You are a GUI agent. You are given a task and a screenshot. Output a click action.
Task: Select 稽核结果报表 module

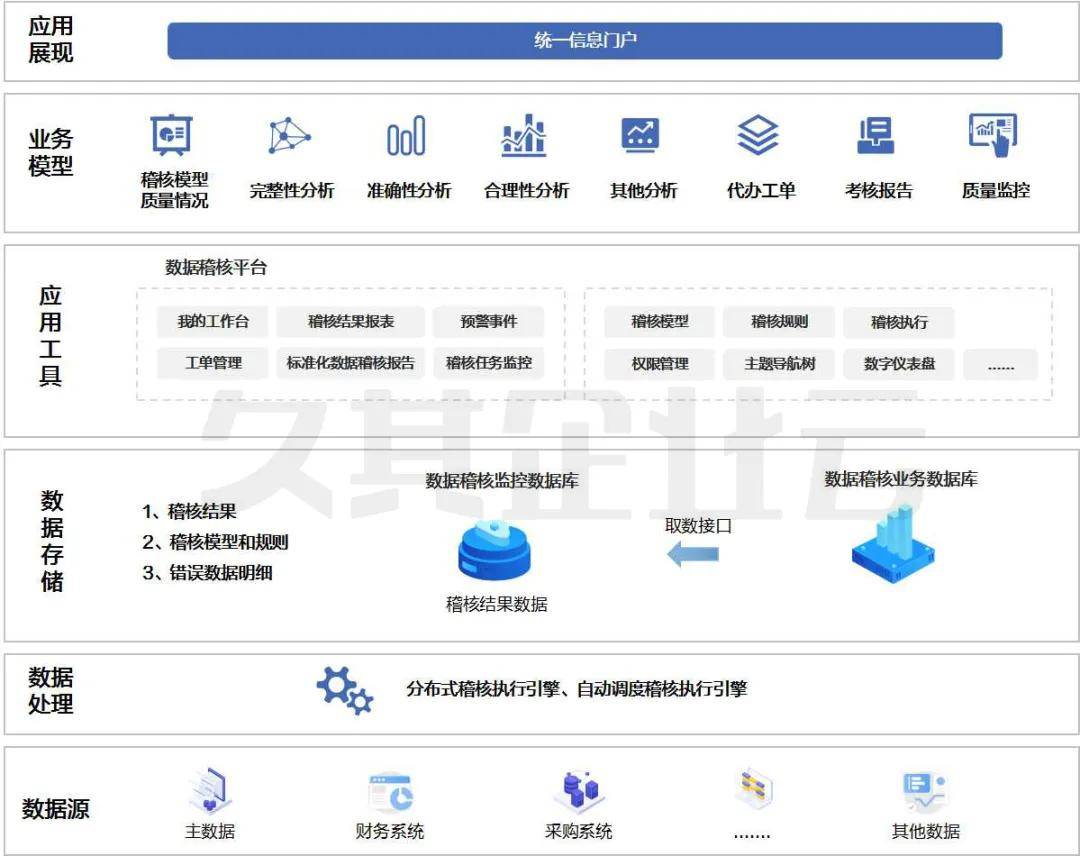pos(351,322)
